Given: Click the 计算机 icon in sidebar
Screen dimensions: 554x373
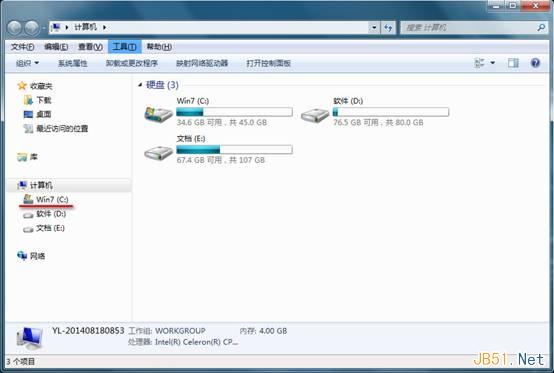Looking at the screenshot, I should (x=22, y=185).
